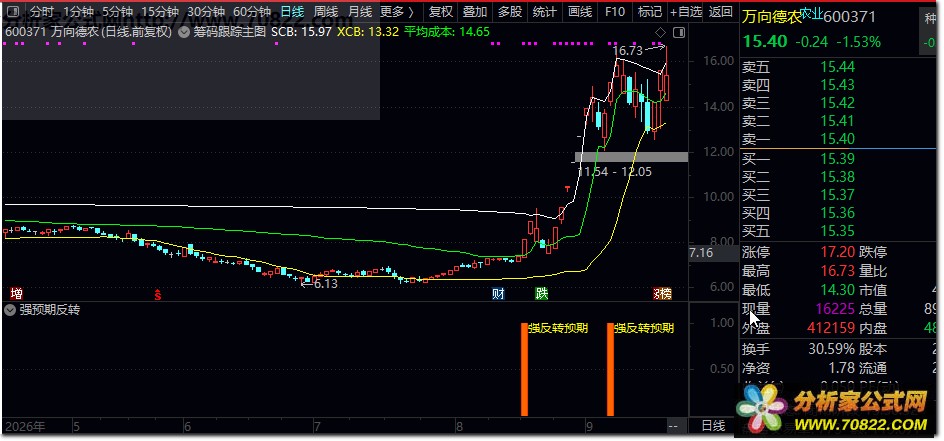Click the 日线 label at the bottom right
Image resolution: width=944 pixels, height=441 pixels.
tap(713, 426)
